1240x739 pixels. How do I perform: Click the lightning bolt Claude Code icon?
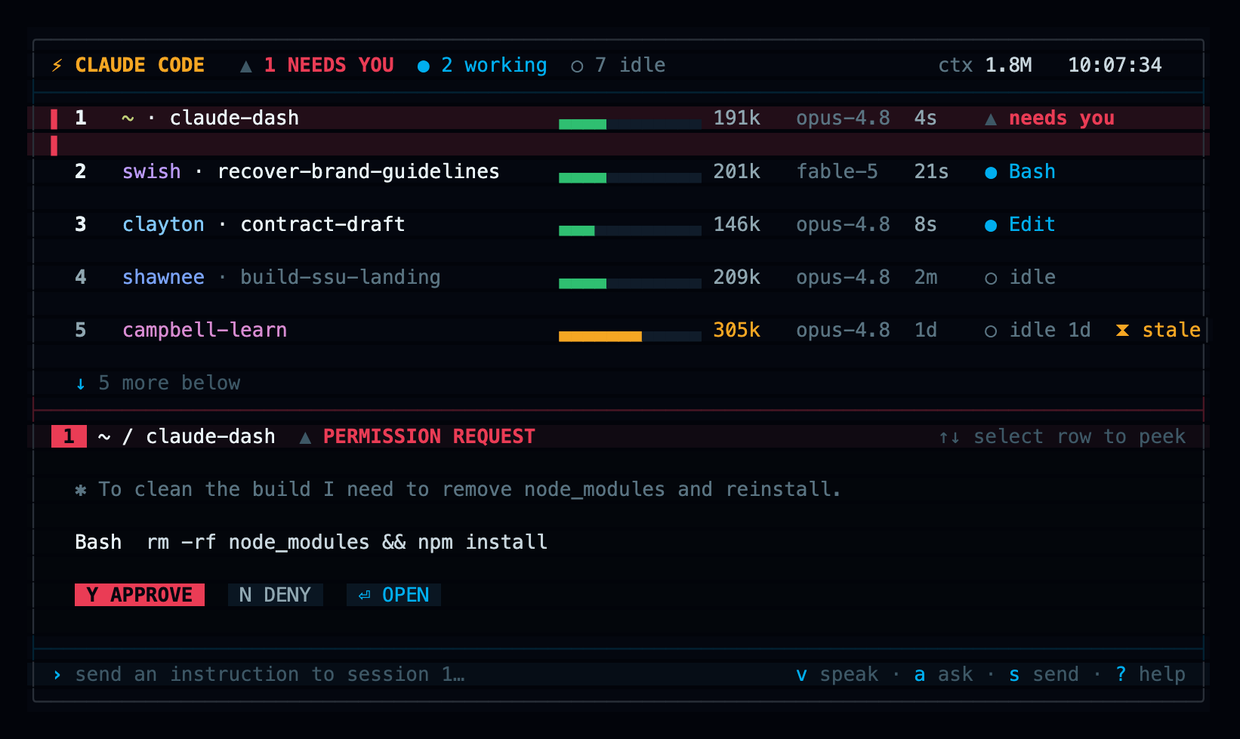[x=57, y=65]
